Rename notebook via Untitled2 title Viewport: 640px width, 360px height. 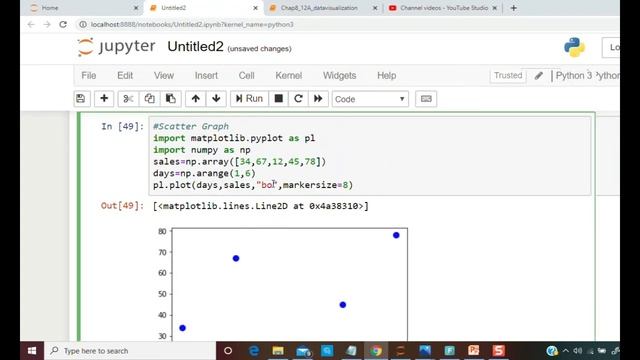pyautogui.click(x=196, y=47)
